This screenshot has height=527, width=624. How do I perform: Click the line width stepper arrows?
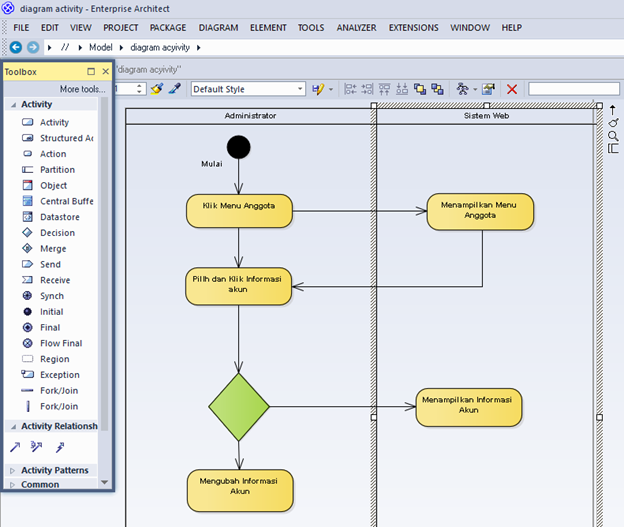click(x=139, y=88)
